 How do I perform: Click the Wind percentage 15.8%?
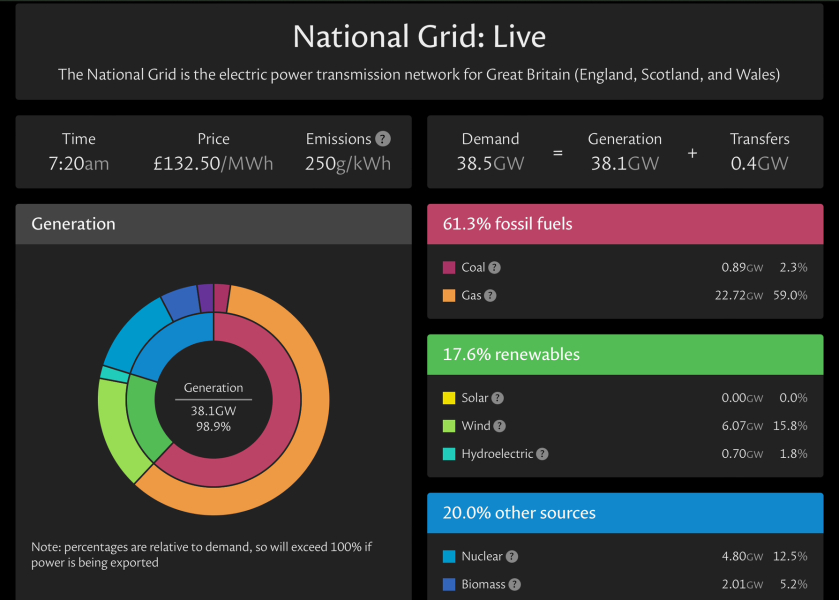coord(790,426)
